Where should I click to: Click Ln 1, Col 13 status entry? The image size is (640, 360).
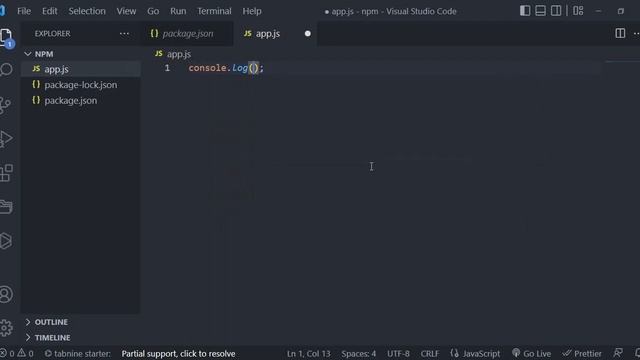point(309,353)
